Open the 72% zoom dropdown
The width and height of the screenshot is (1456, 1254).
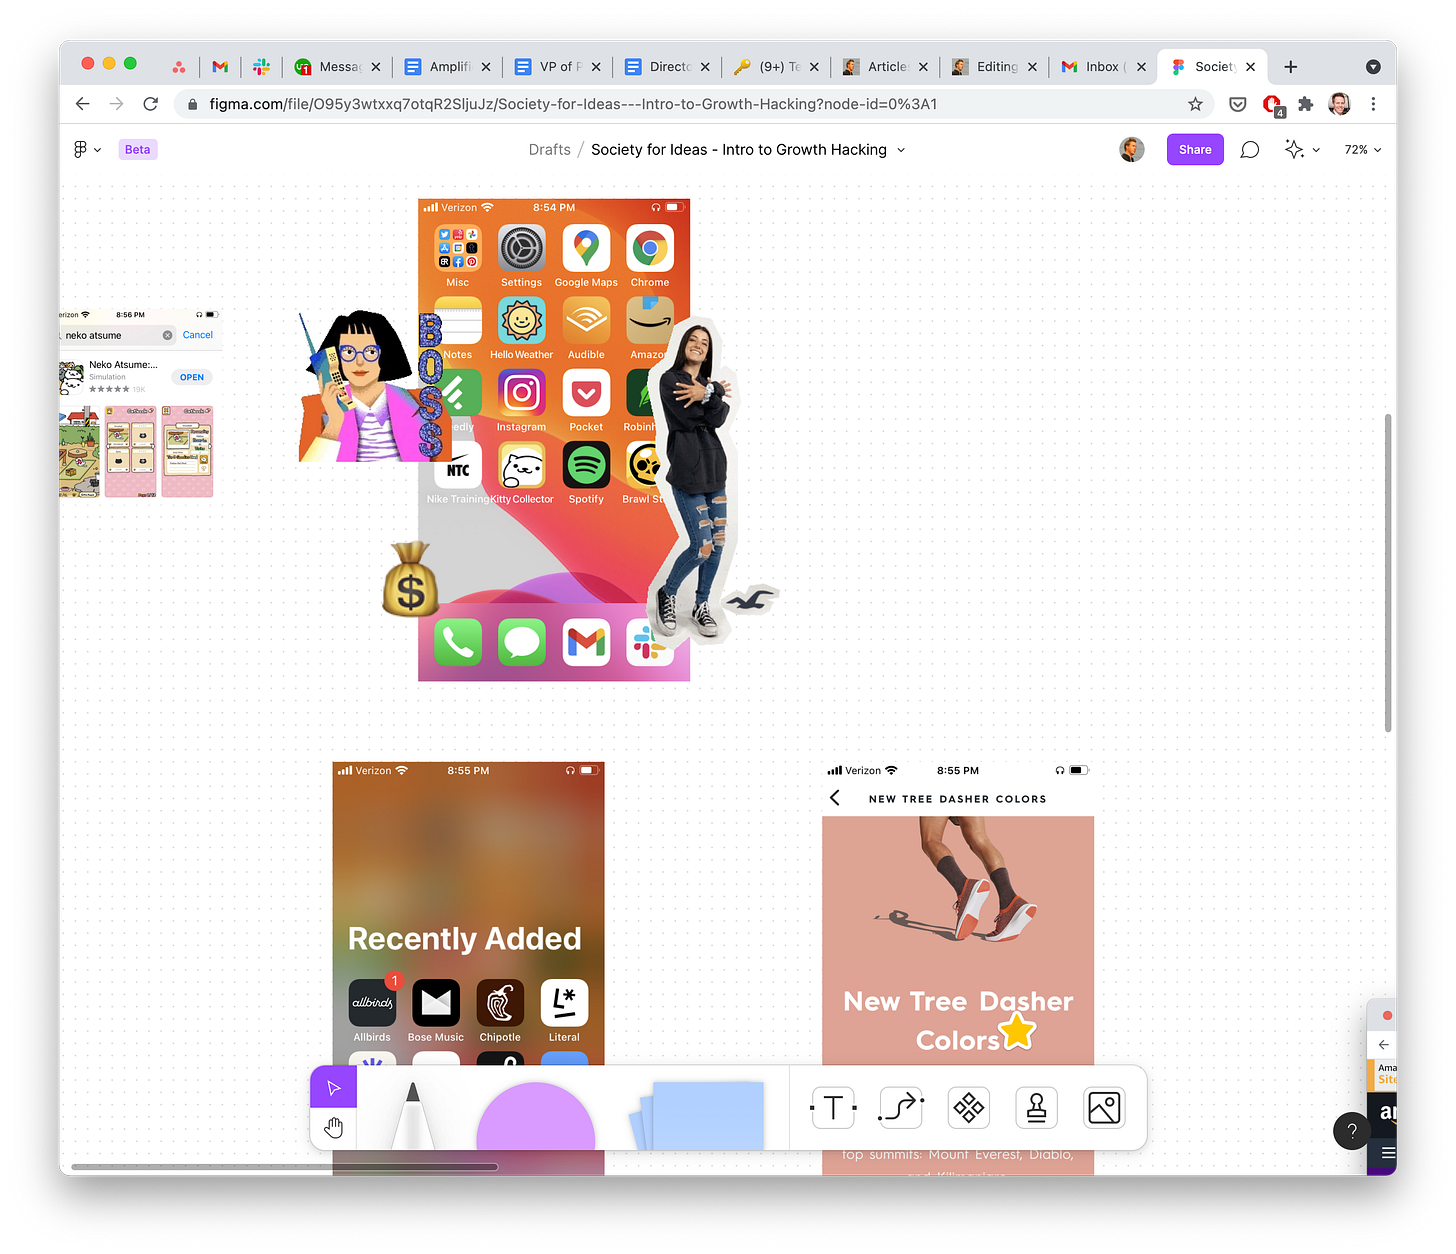tap(1362, 150)
